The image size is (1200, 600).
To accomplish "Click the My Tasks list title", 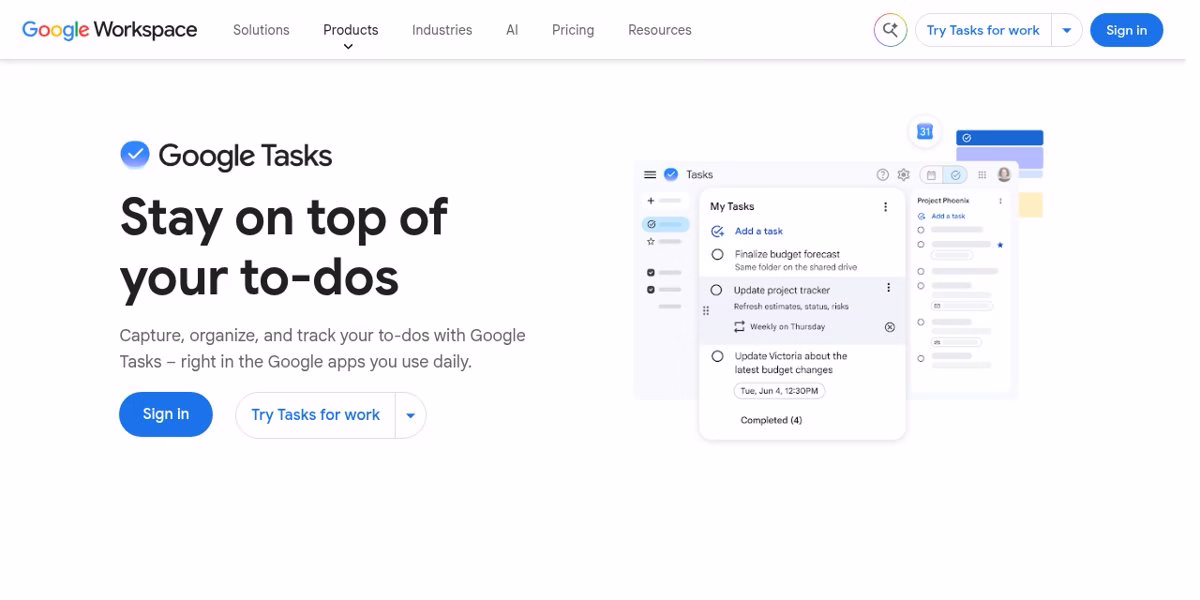I will pos(732,207).
